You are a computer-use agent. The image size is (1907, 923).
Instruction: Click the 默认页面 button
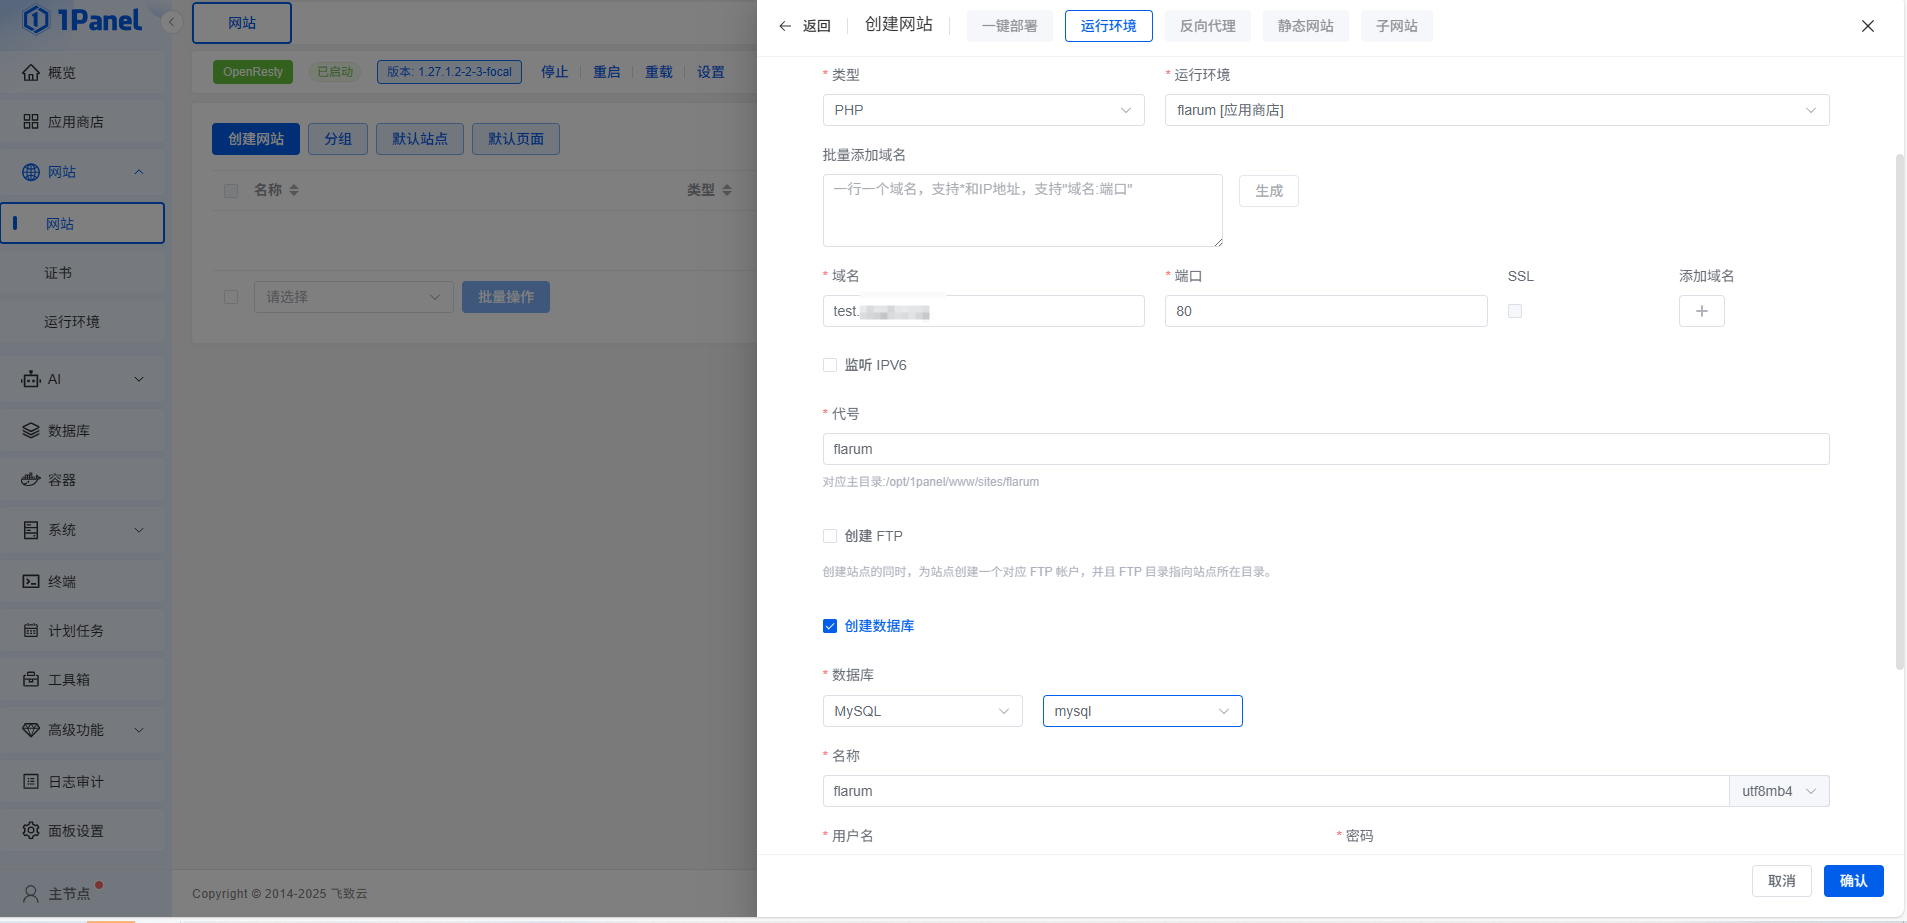[516, 139]
